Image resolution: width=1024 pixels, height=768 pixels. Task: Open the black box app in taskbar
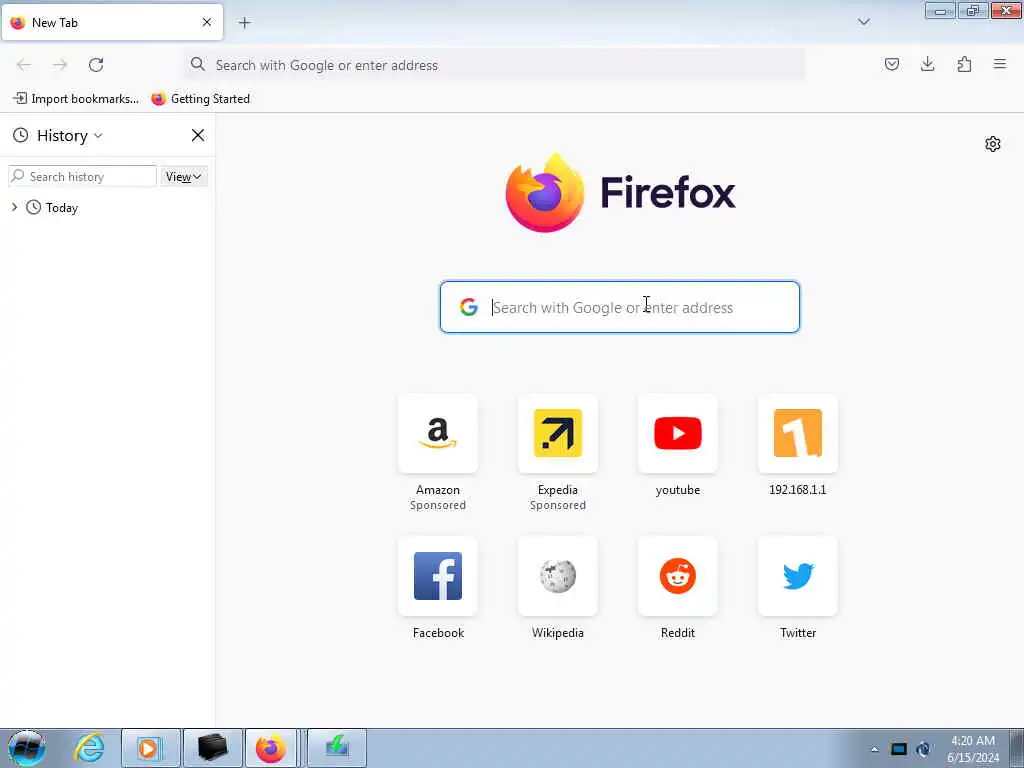[212, 748]
